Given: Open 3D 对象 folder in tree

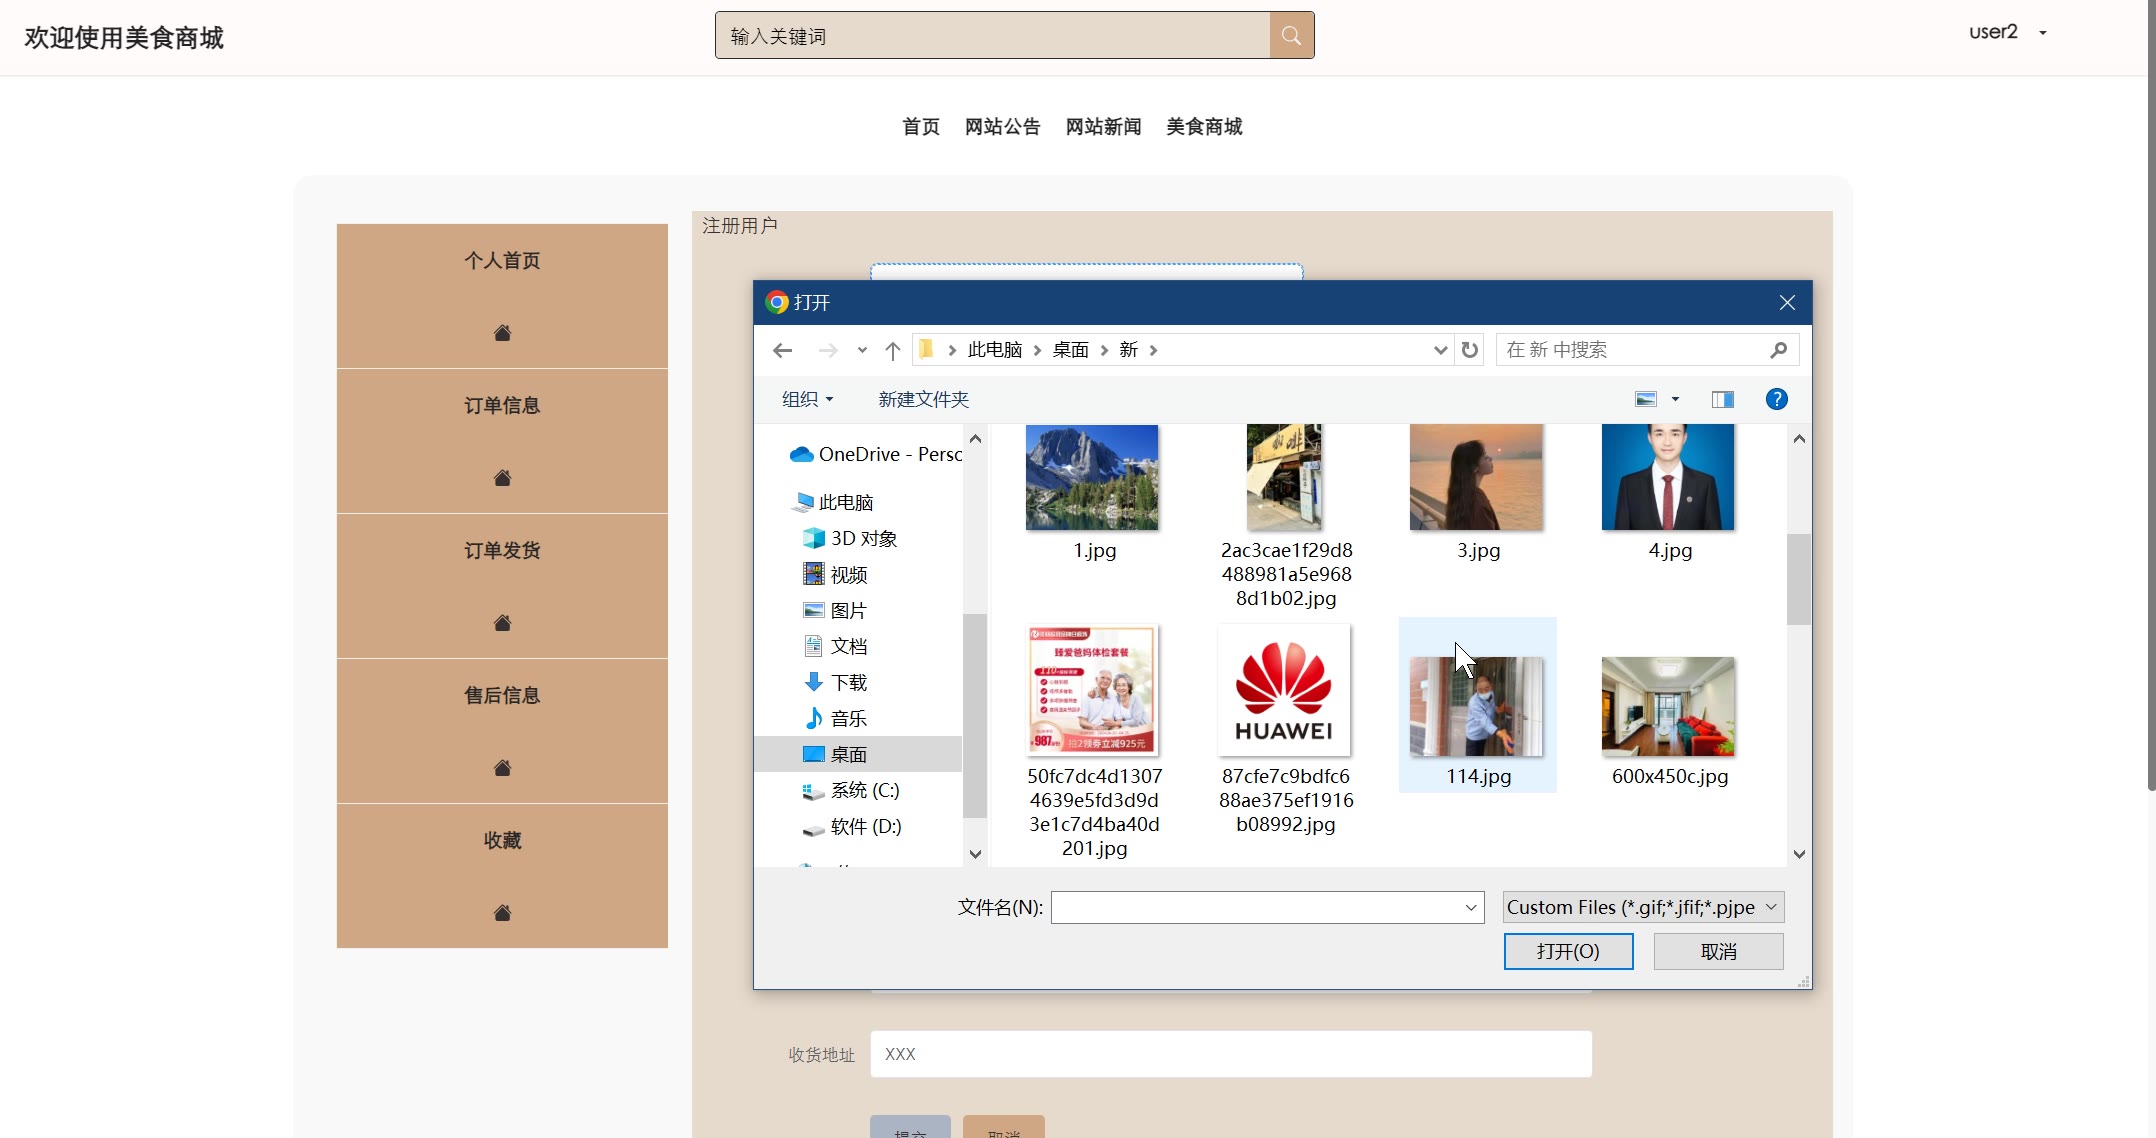Looking at the screenshot, I should click(x=850, y=538).
